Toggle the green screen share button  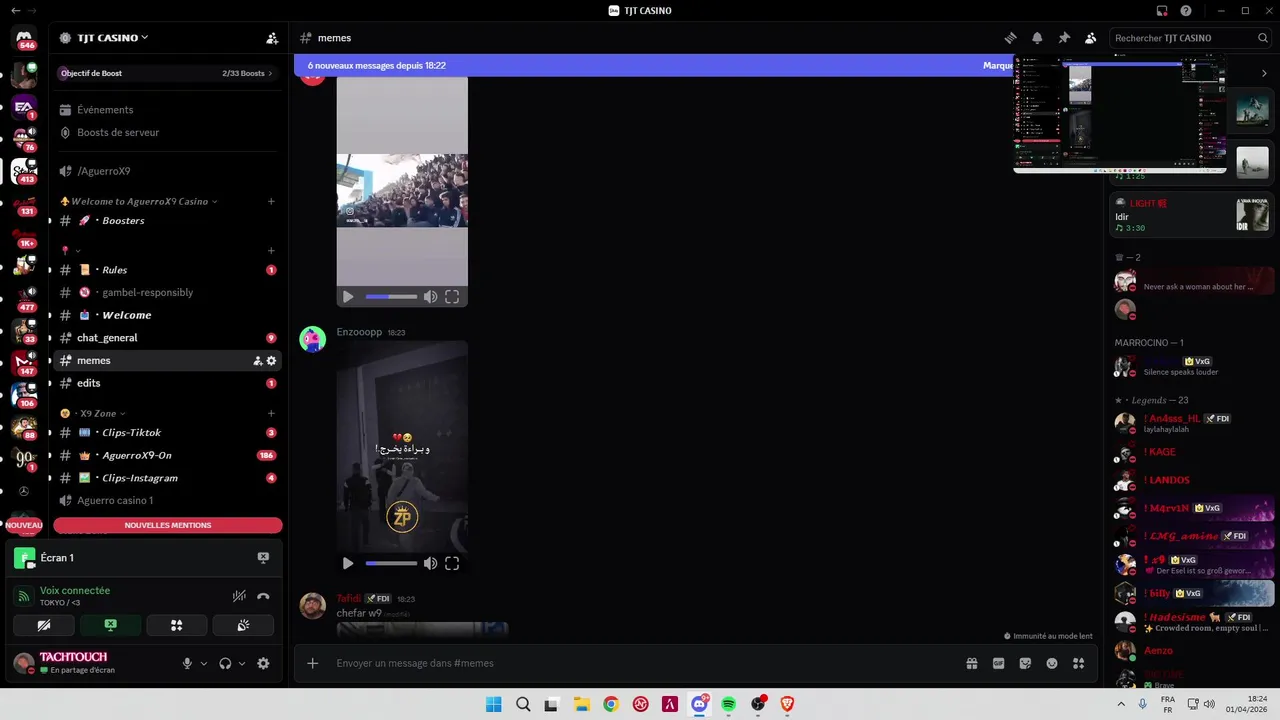pos(110,625)
